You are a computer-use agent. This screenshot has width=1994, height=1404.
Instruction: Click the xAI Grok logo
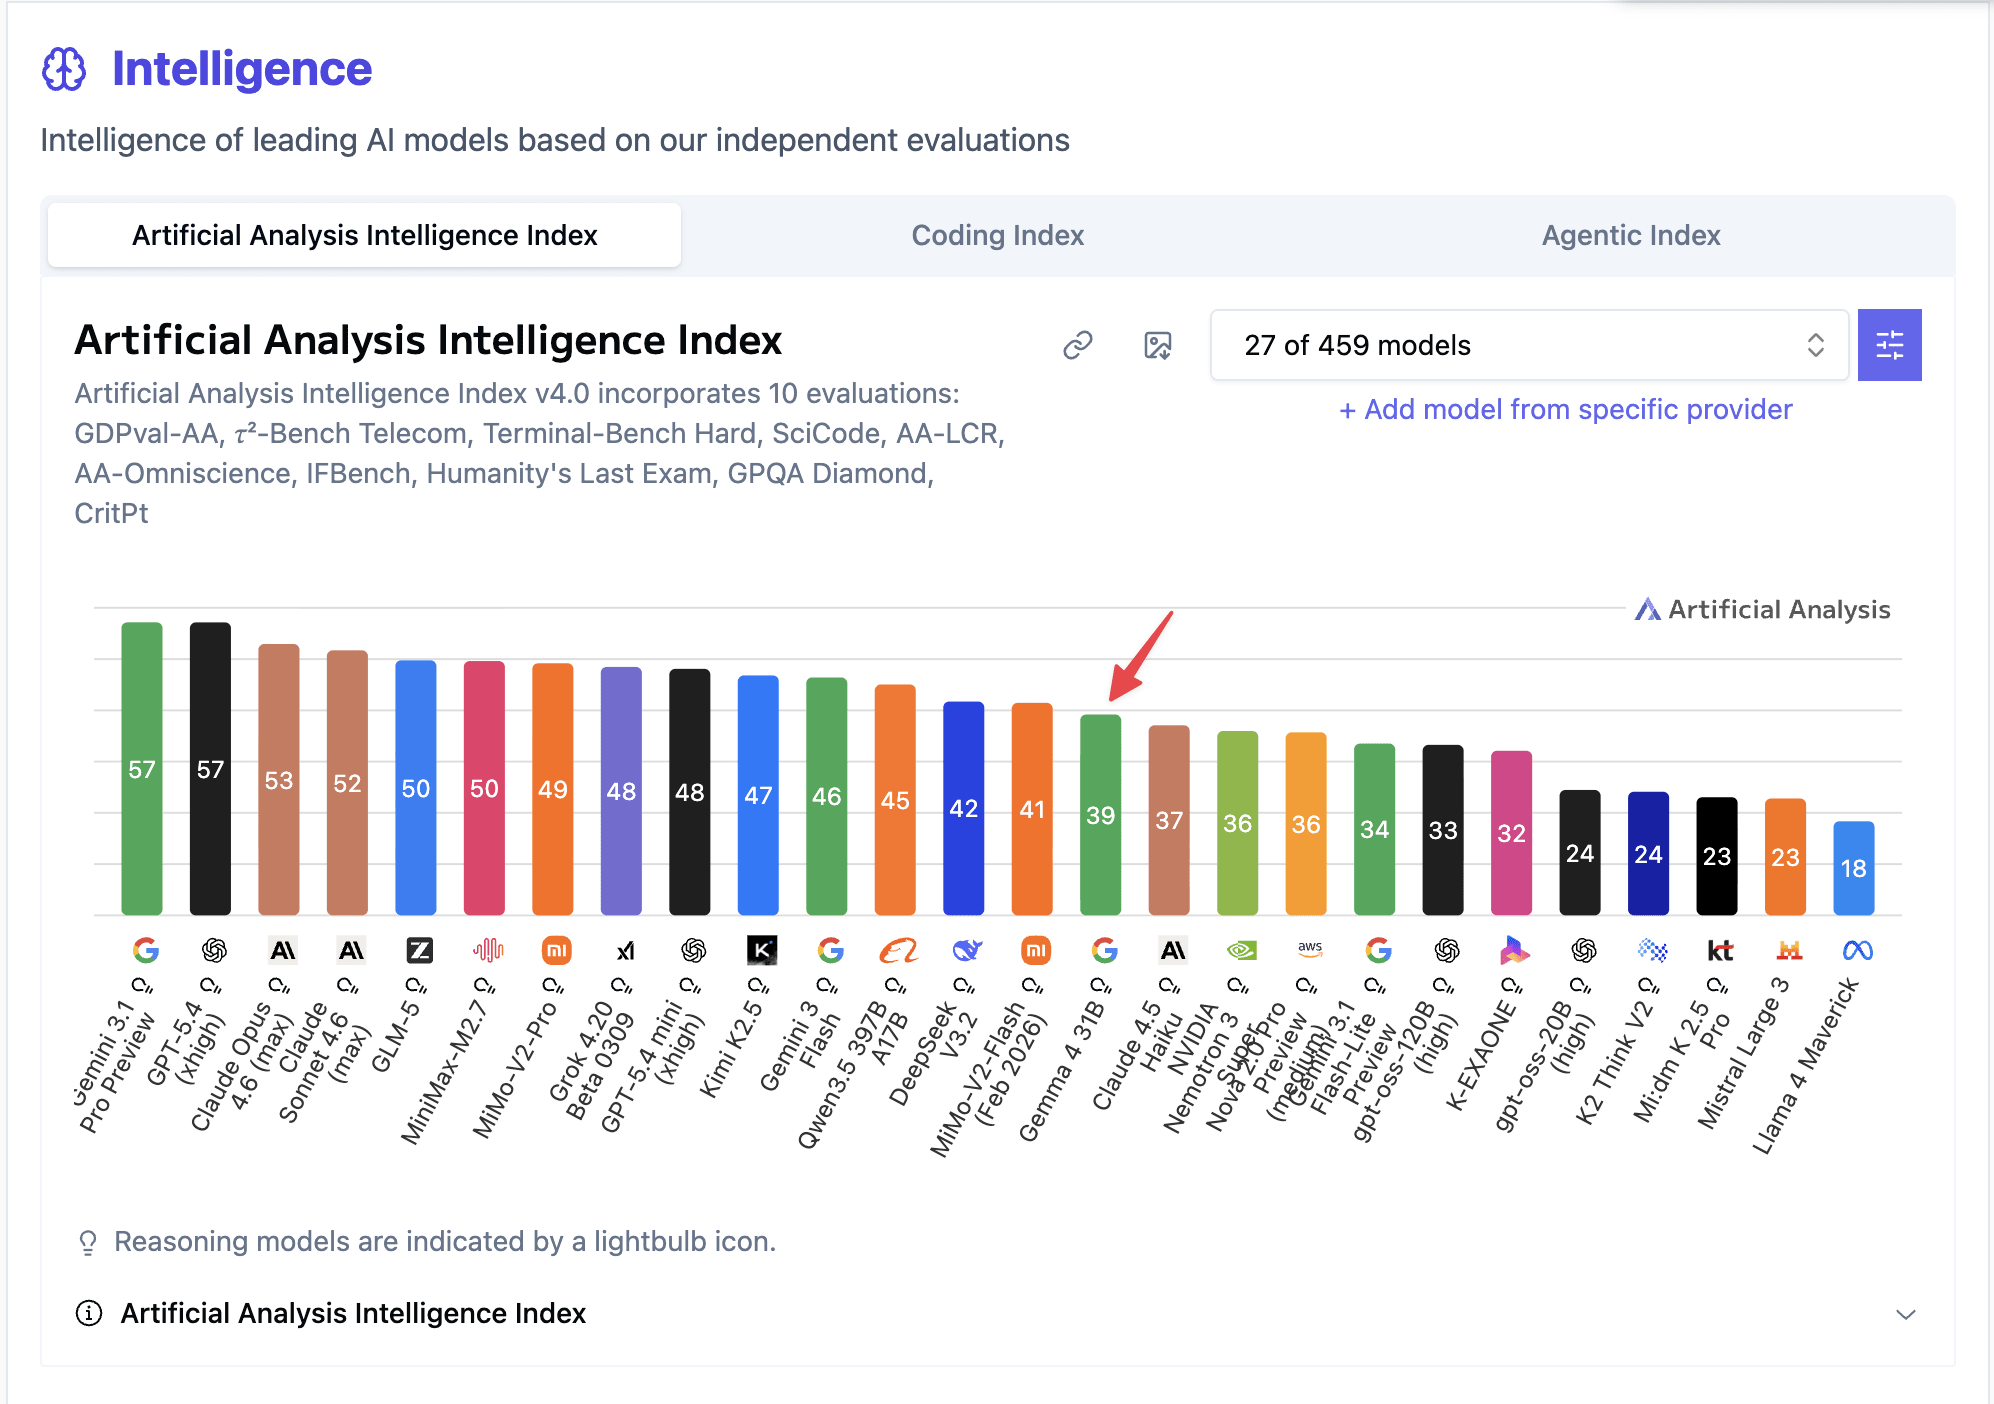[x=625, y=950]
